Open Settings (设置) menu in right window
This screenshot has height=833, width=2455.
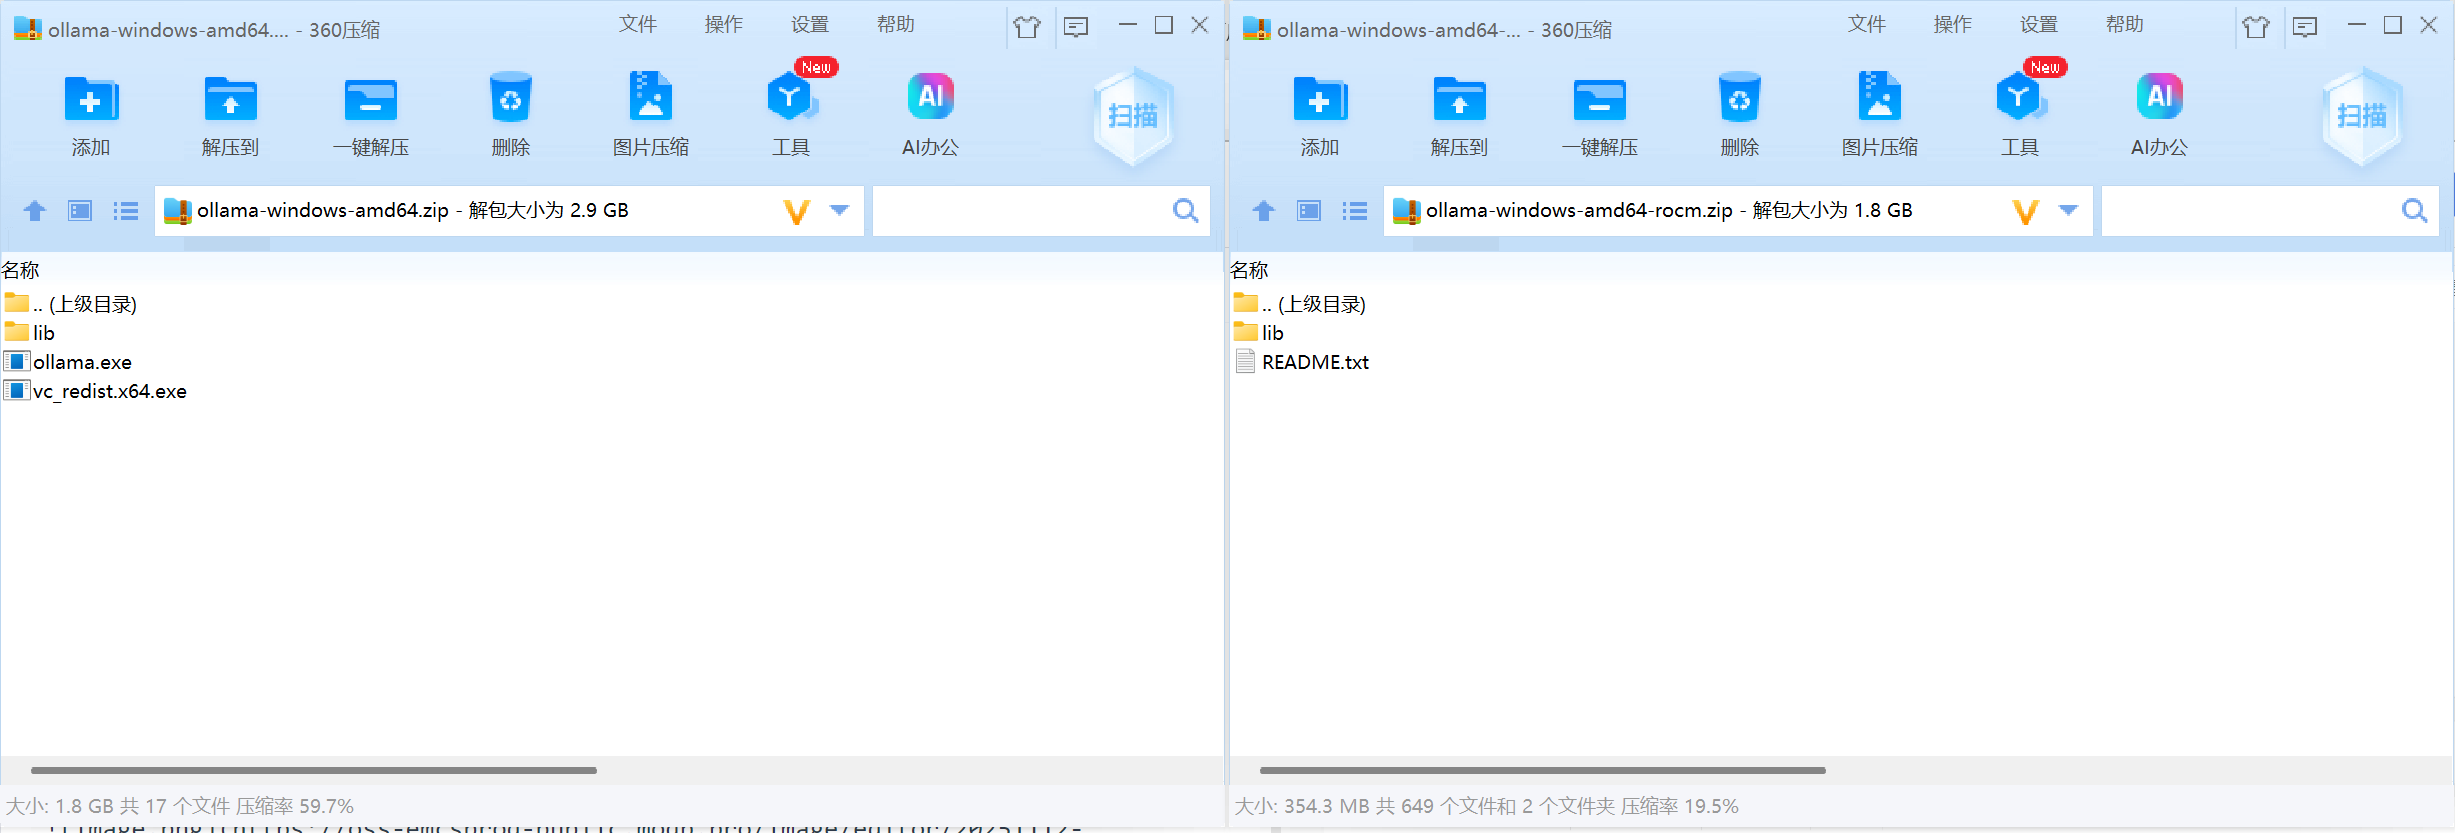(2039, 24)
